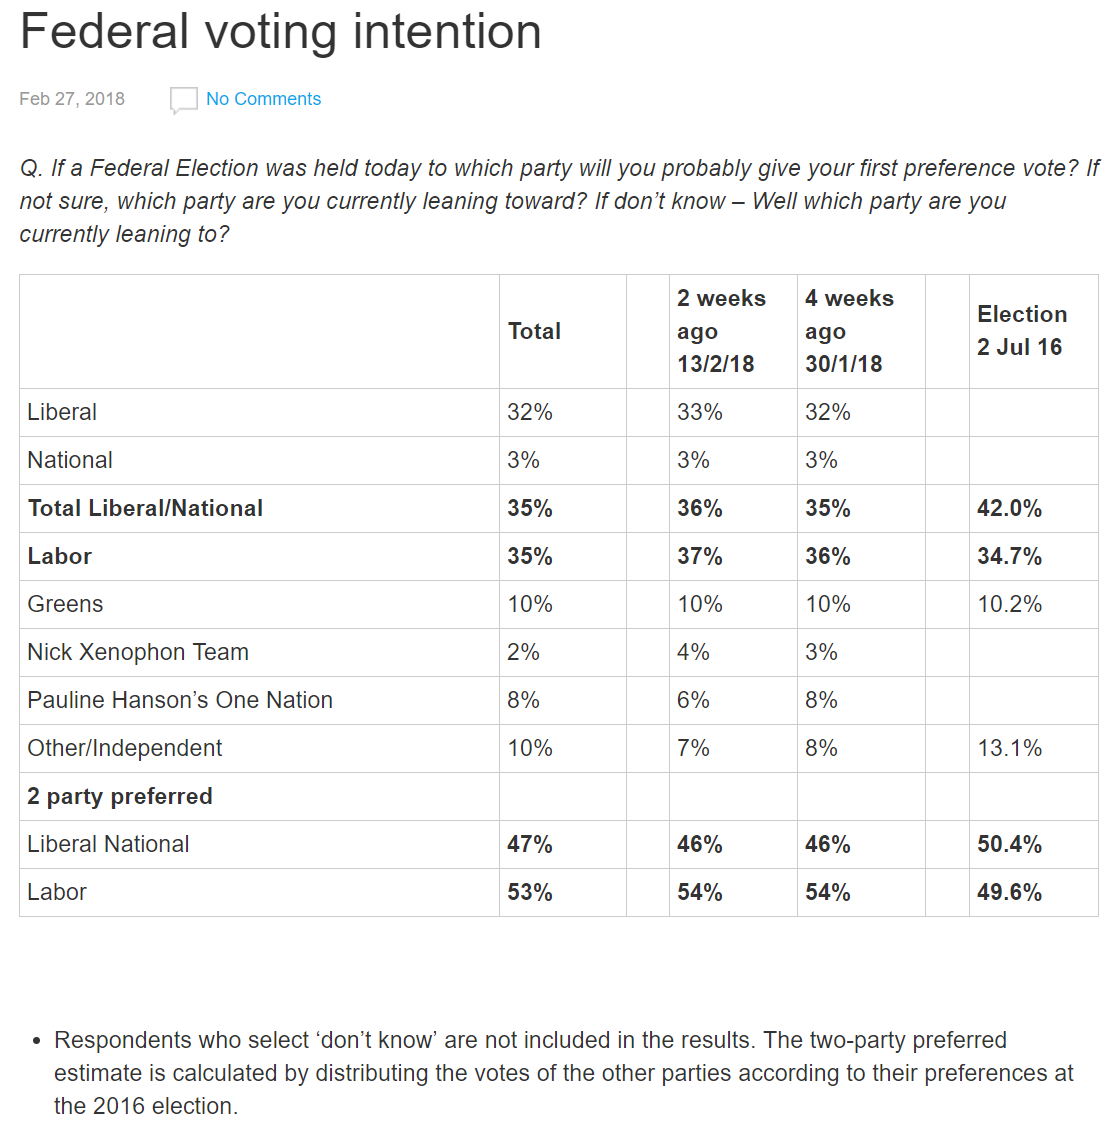
Task: Click the speech bubble comments icon
Action: 183,100
